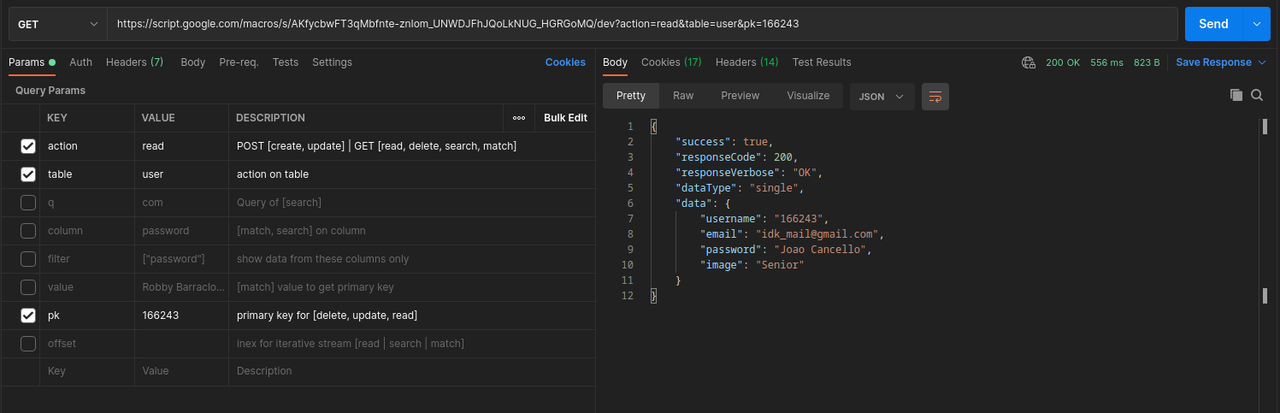
Task: Enable the column parameter checkbox
Action: point(28,231)
